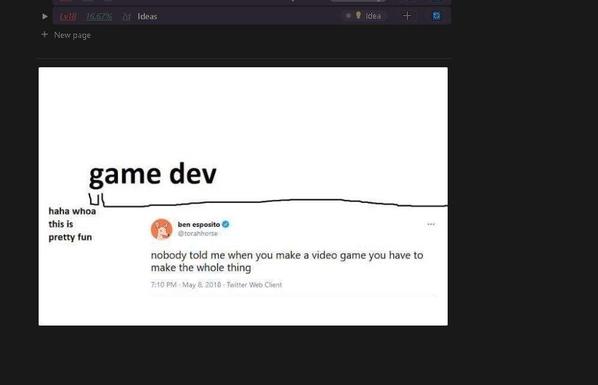598x385 pixels.
Task: Click the red count link in Ideas row
Action: [68, 16]
